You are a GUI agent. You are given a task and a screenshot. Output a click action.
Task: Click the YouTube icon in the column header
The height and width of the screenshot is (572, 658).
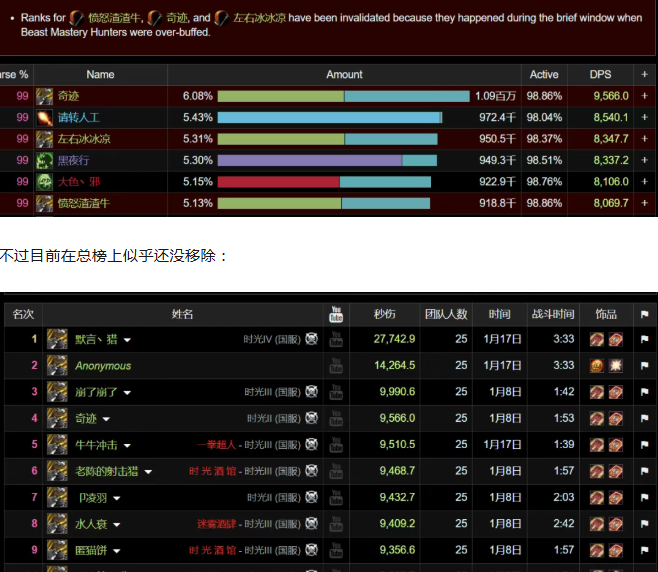(x=336, y=314)
